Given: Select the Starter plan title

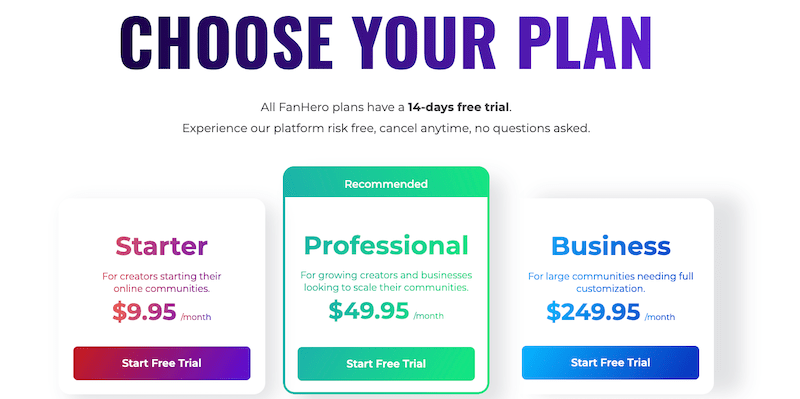Looking at the screenshot, I should 161,246.
